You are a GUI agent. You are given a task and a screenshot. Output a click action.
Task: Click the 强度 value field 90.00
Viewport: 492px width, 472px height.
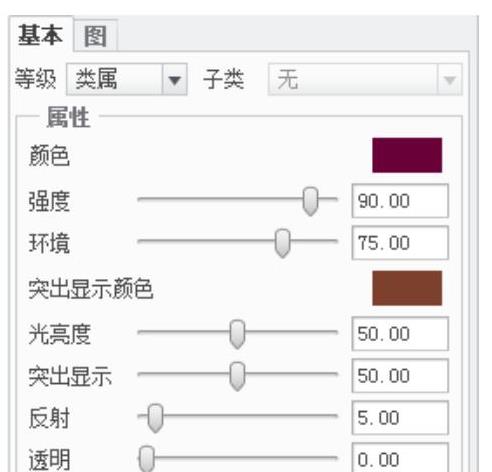click(400, 201)
